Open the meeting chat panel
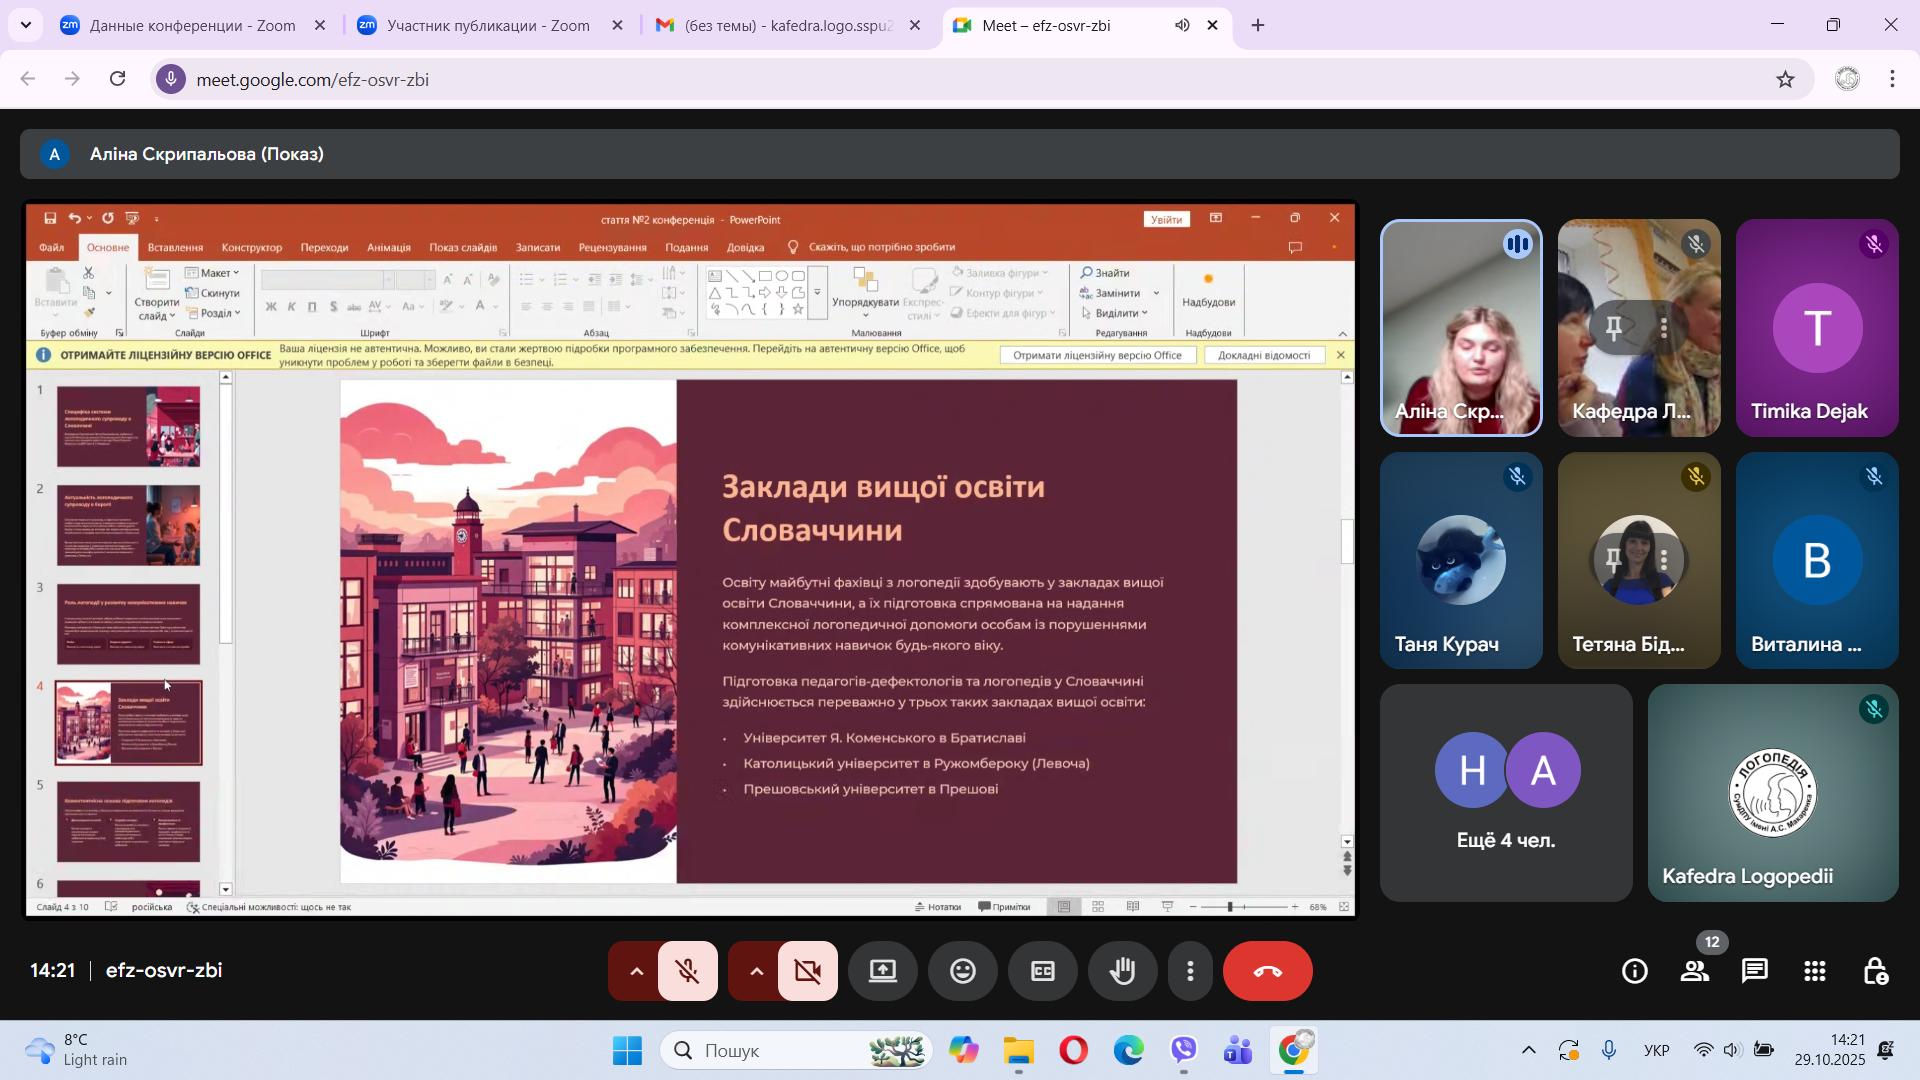The image size is (1920, 1080). coord(1755,971)
